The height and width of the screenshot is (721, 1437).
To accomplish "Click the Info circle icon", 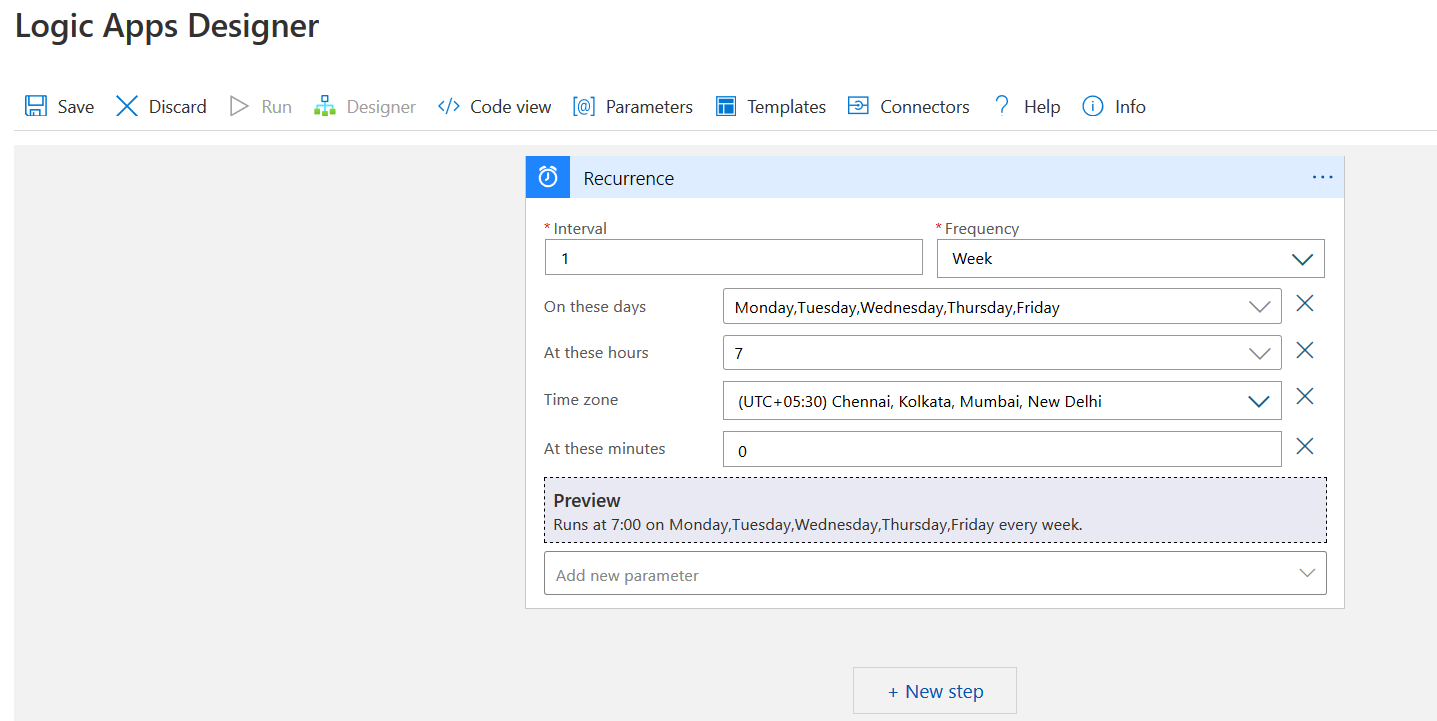I will [1093, 106].
